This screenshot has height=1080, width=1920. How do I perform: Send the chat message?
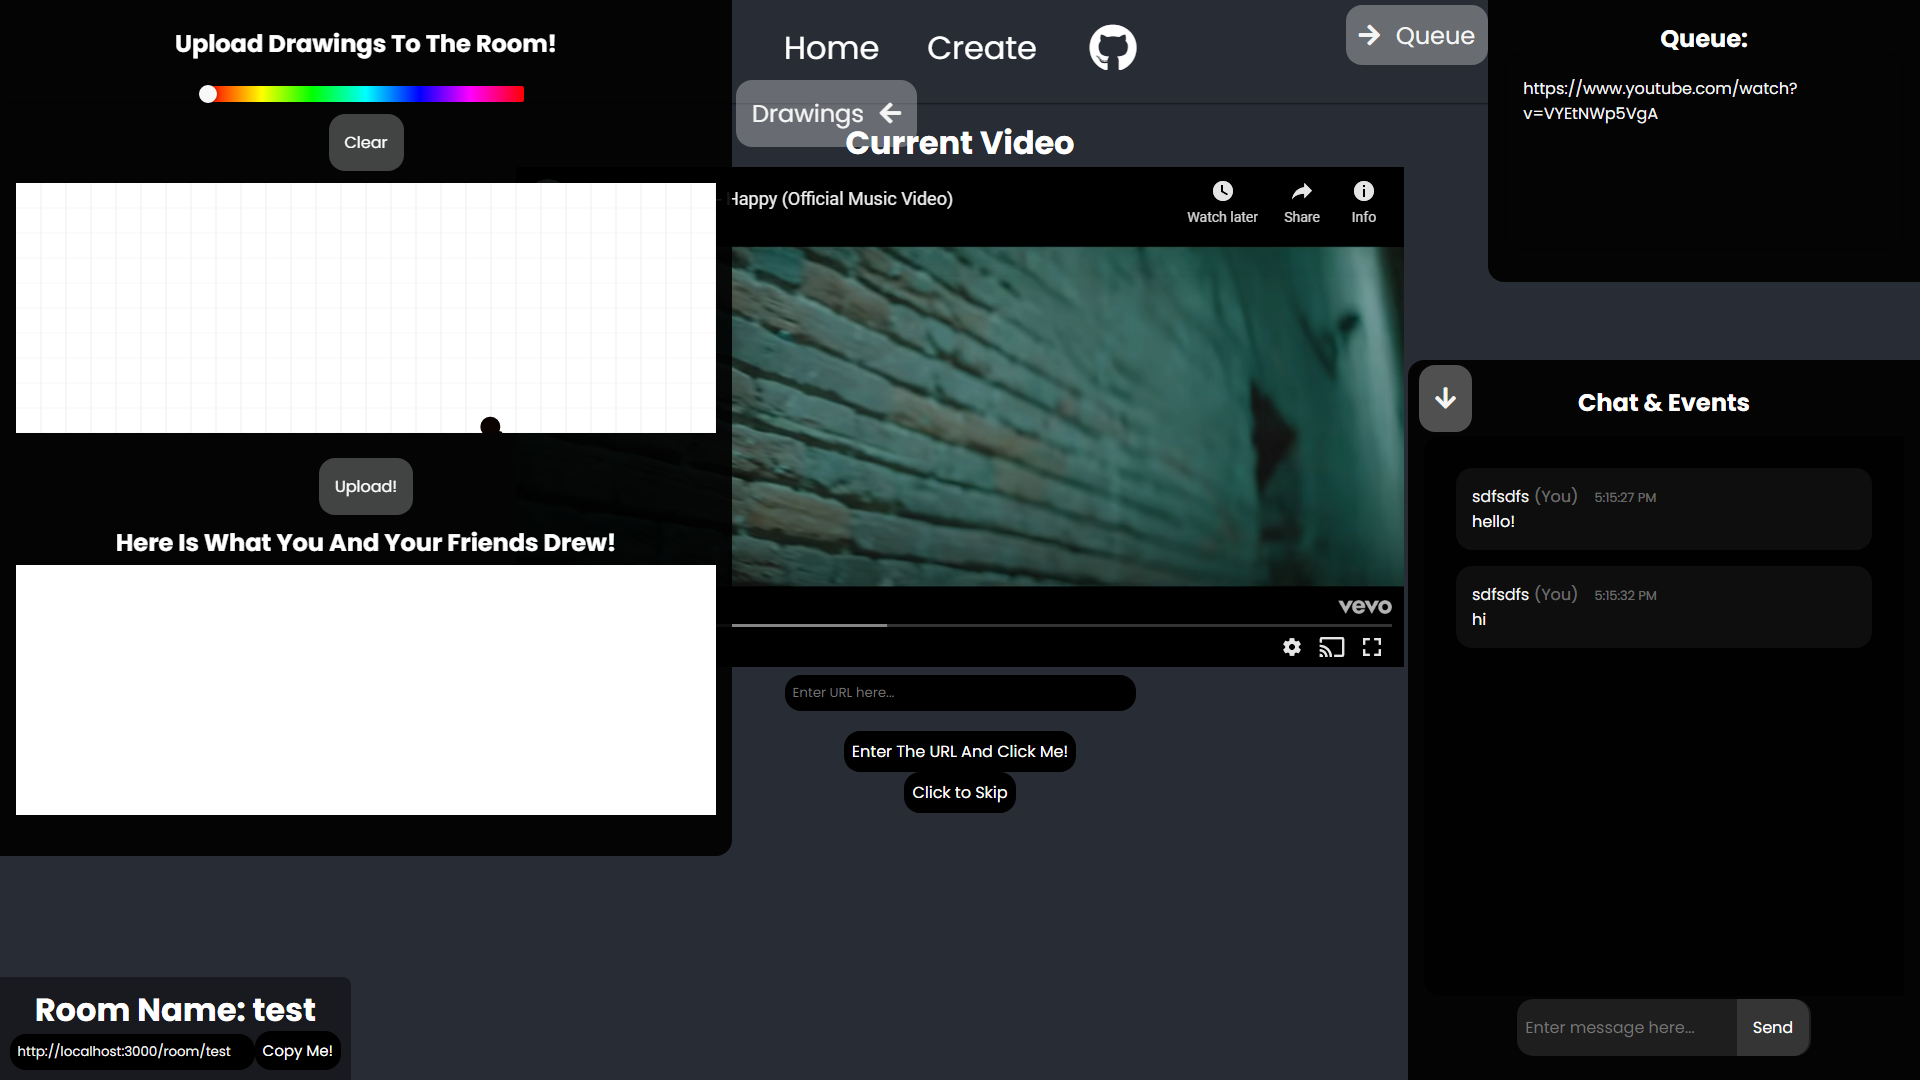pyautogui.click(x=1772, y=1028)
